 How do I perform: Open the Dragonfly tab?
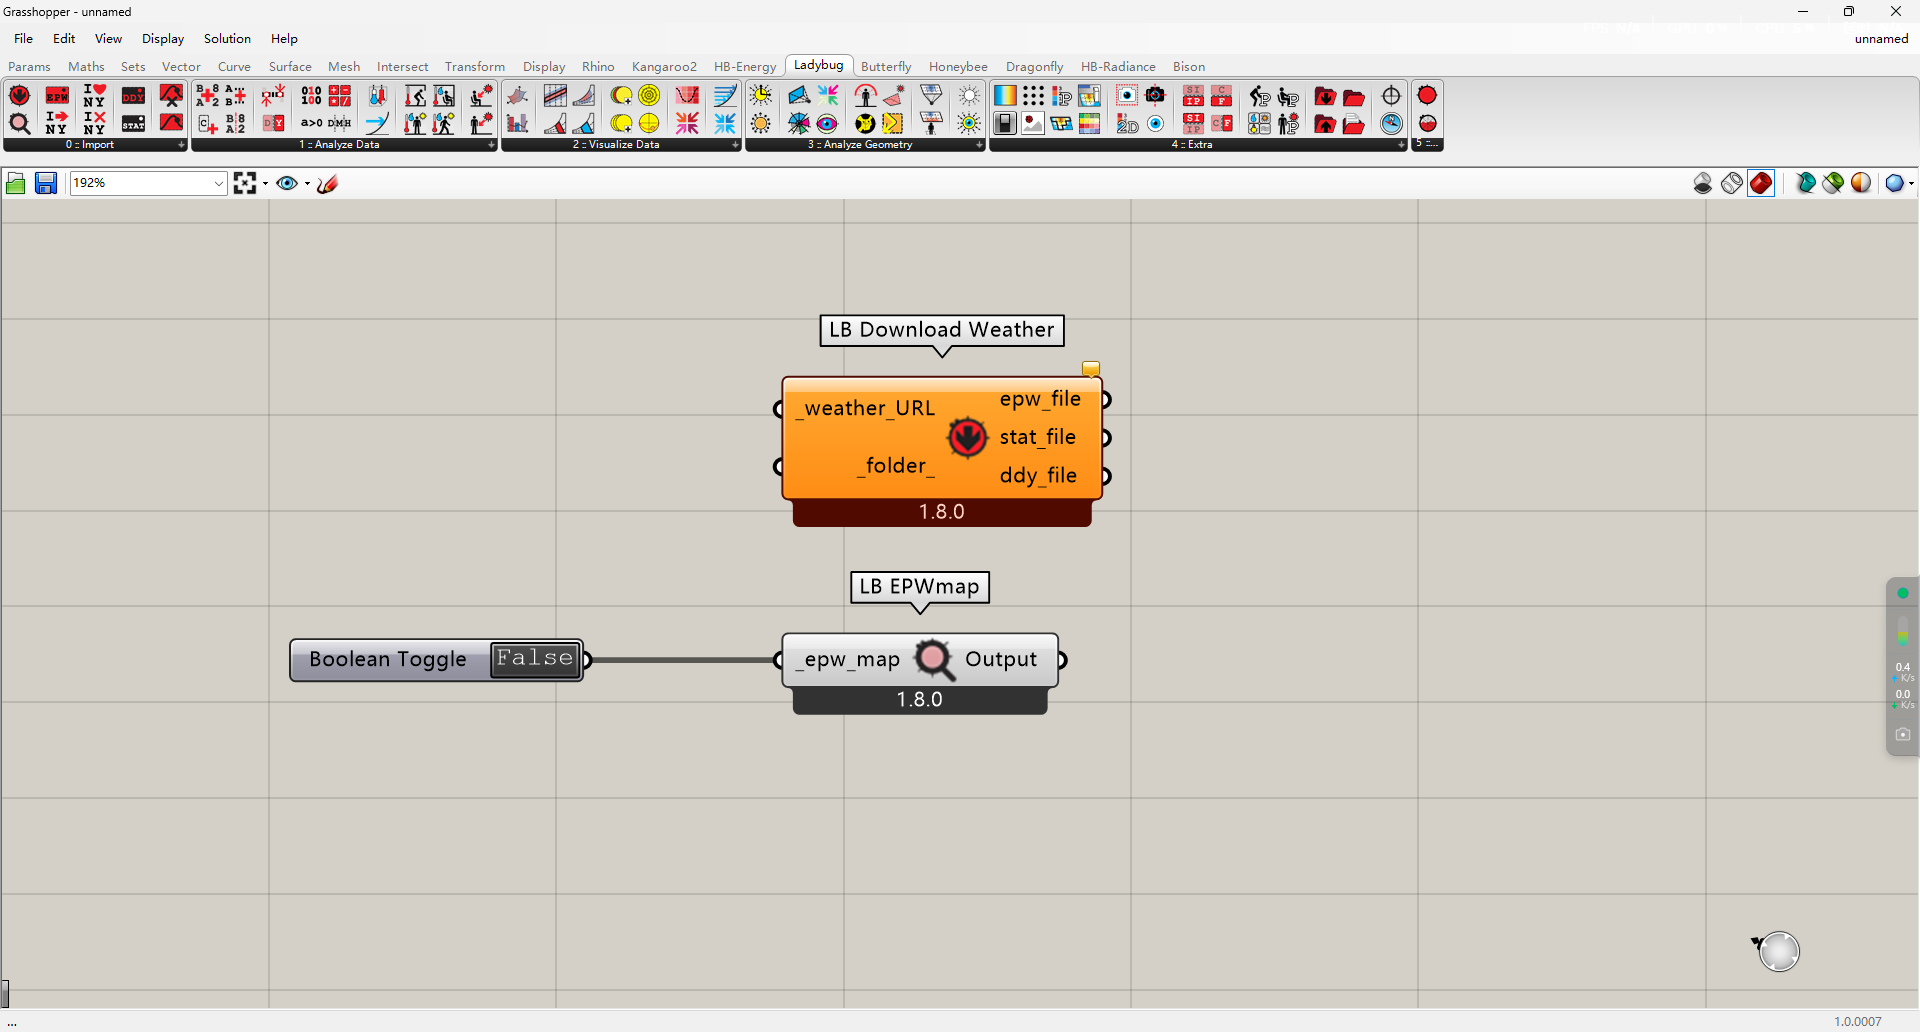pyautogui.click(x=1034, y=67)
